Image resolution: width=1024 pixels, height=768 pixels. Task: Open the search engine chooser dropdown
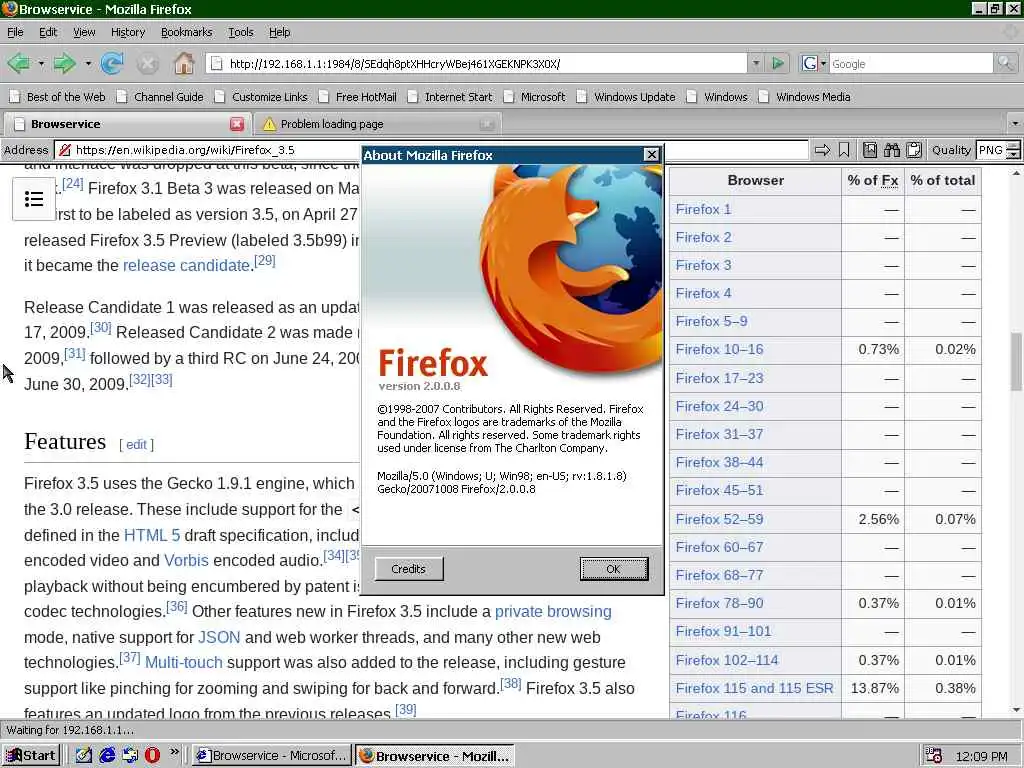click(823, 63)
